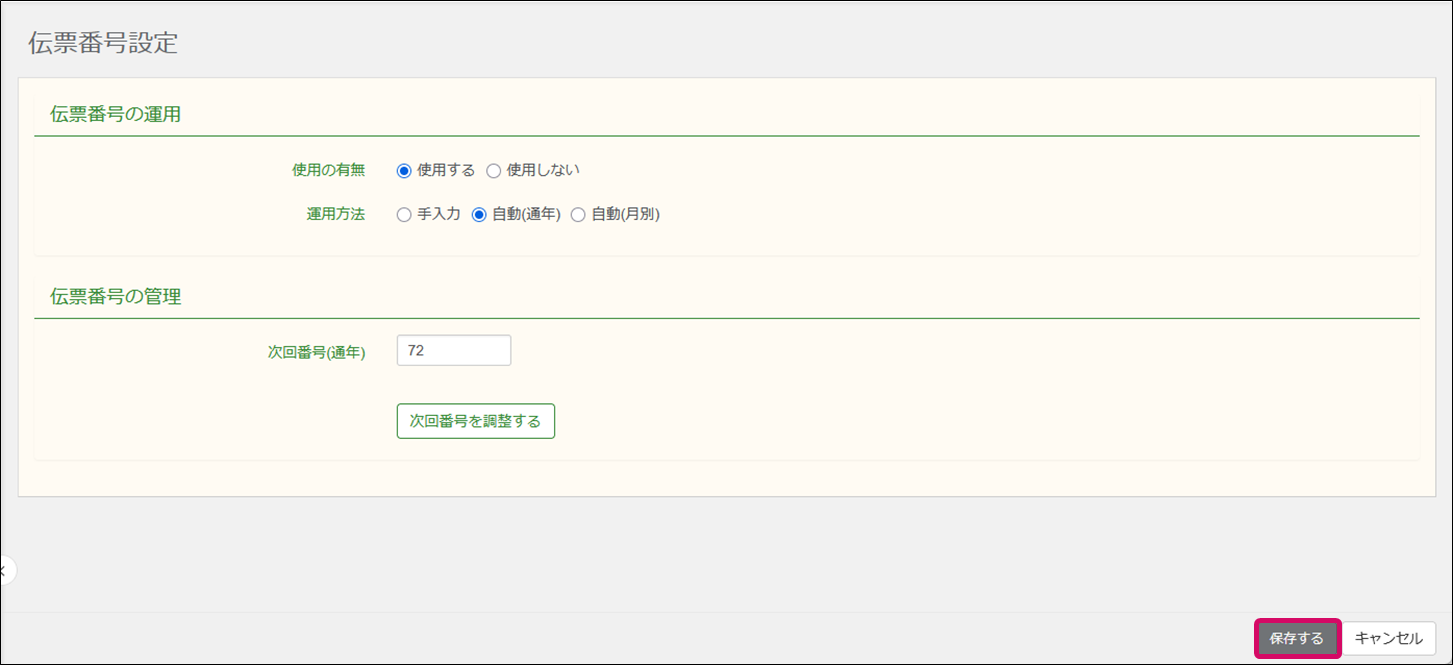Choose the 手入力 radio button circle

tap(404, 214)
